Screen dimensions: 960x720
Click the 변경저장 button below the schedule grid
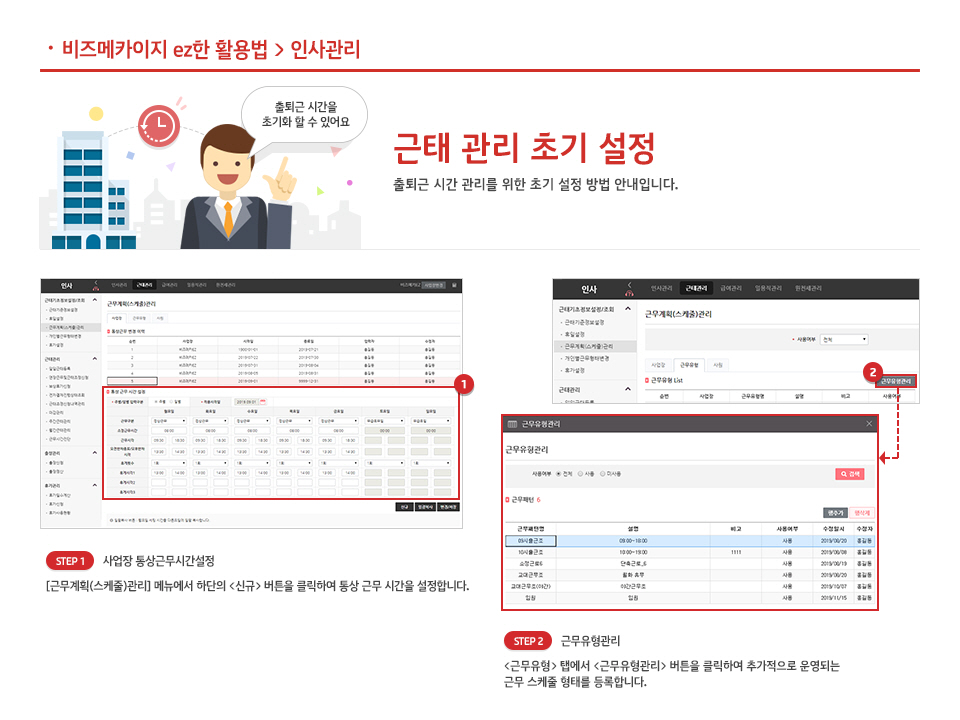click(448, 507)
